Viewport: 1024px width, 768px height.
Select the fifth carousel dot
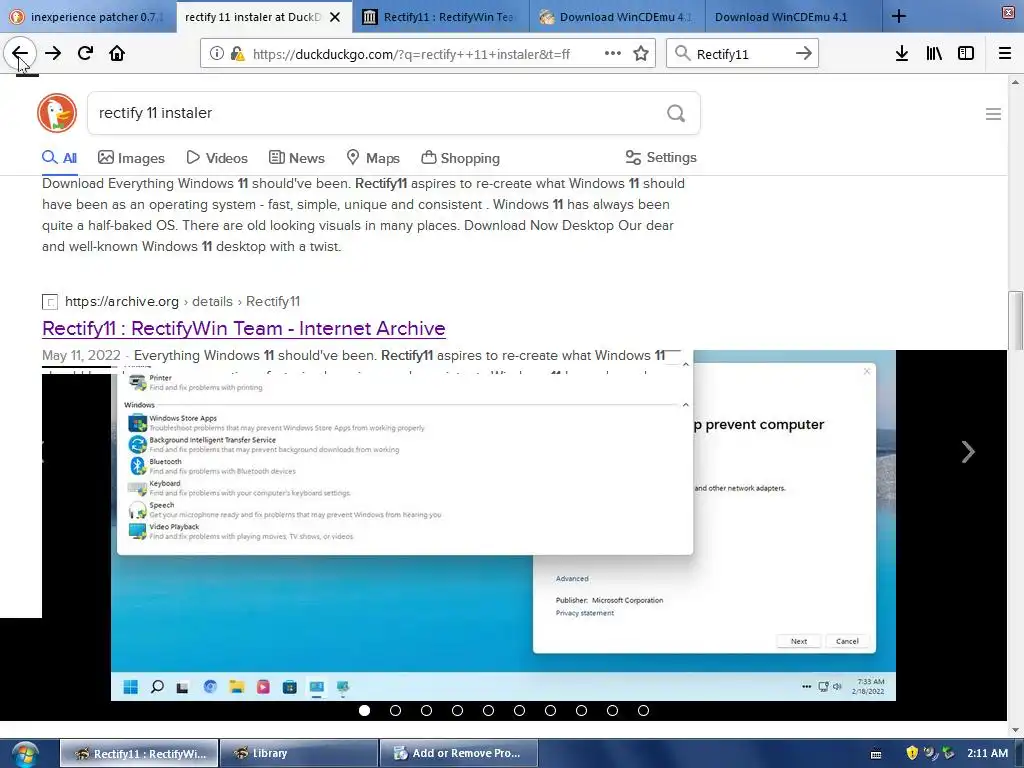coord(488,711)
